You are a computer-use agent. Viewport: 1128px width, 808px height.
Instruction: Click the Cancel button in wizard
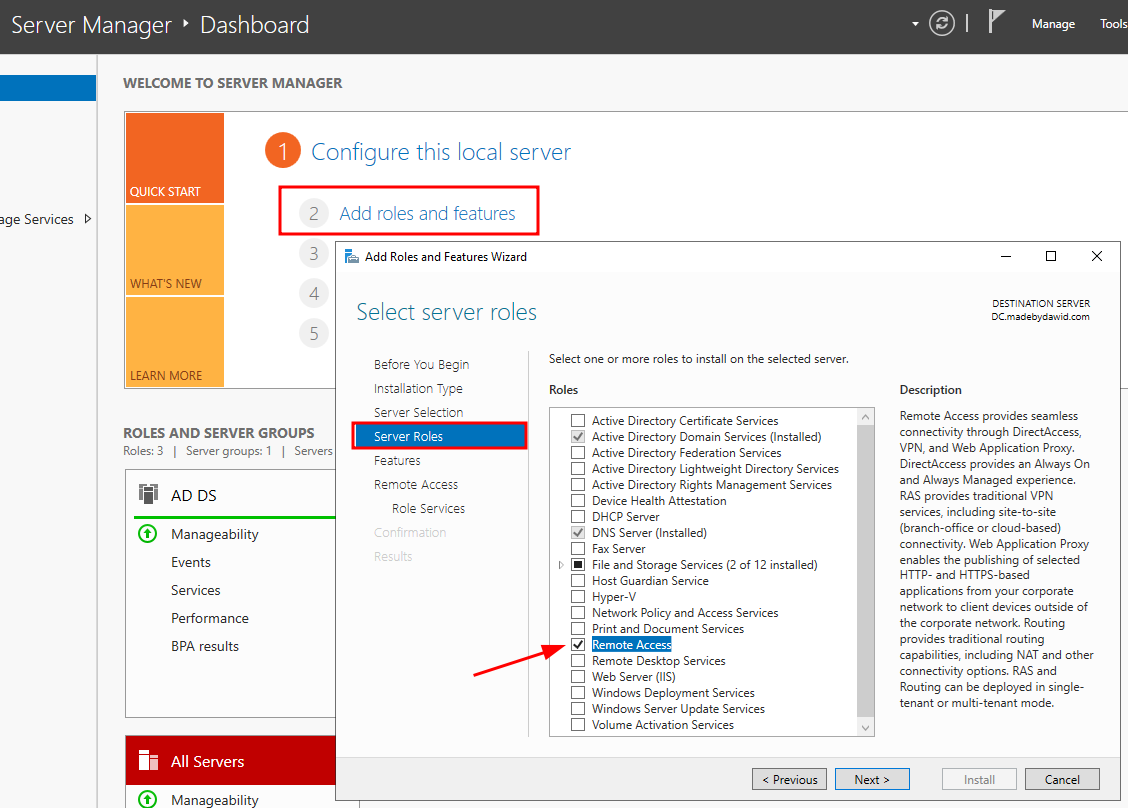[1062, 779]
